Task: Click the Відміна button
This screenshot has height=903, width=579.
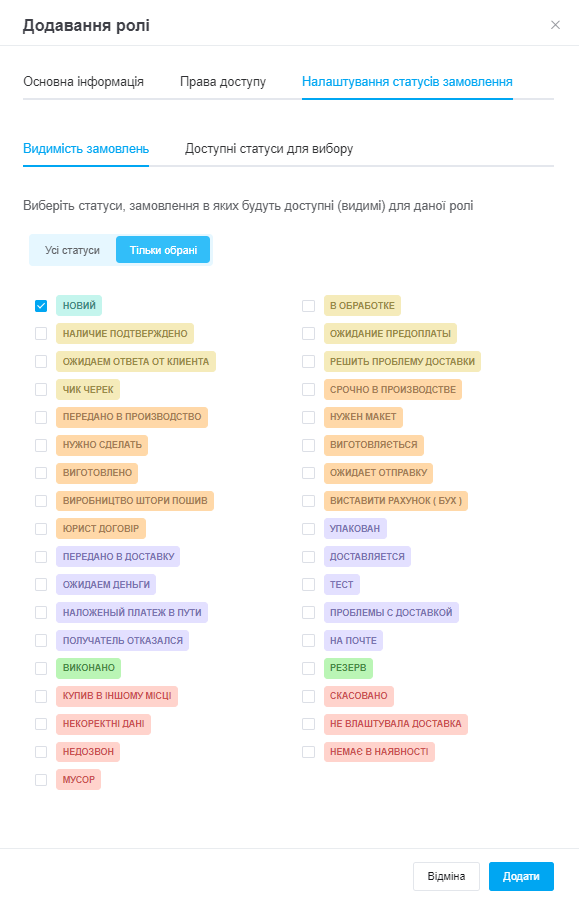Action: 446,877
